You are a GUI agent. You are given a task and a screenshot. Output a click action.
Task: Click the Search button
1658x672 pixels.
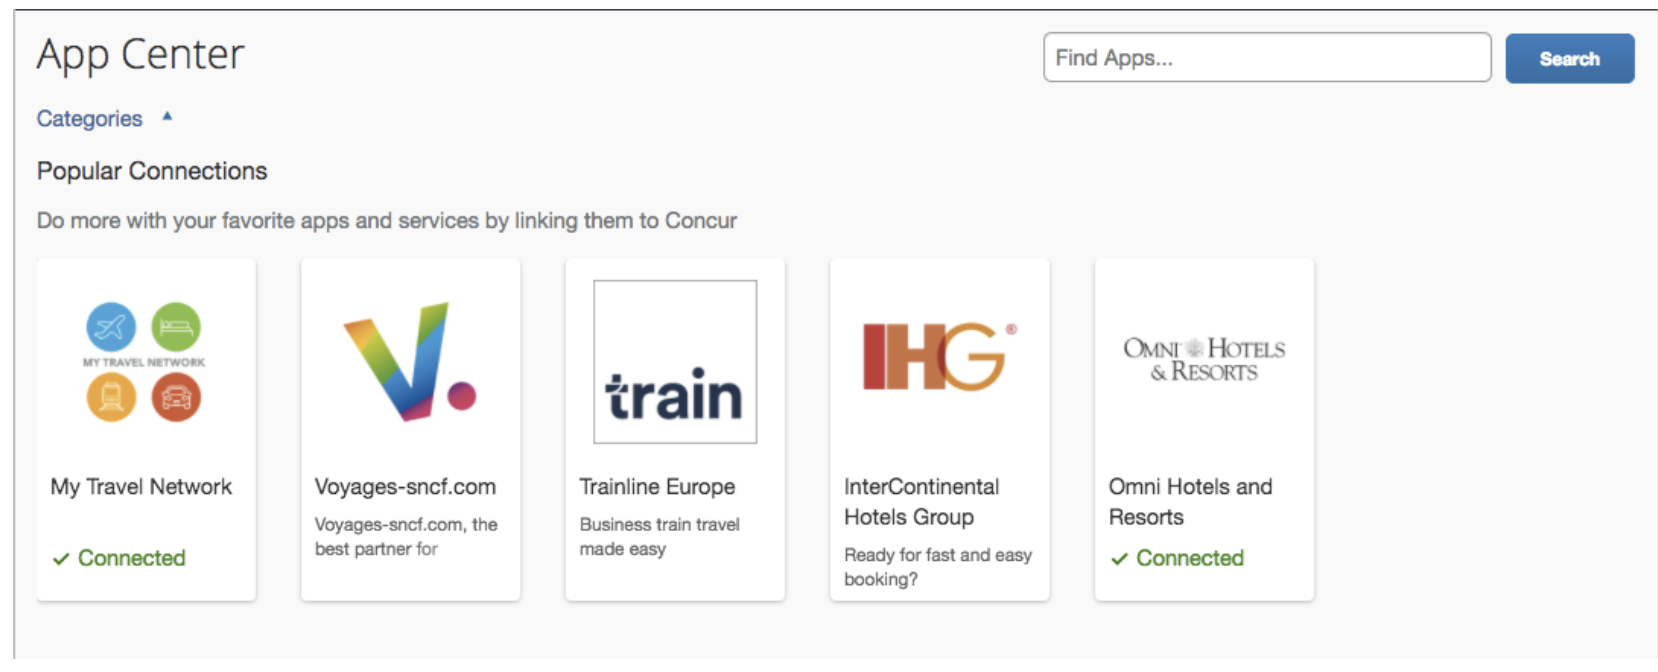pos(1570,59)
